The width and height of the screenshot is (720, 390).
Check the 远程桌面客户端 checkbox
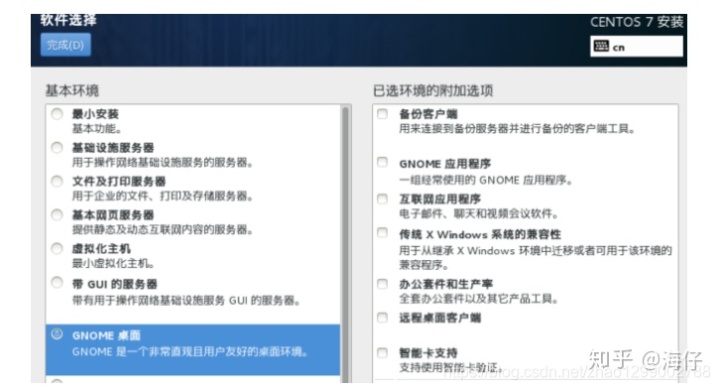pos(382,317)
